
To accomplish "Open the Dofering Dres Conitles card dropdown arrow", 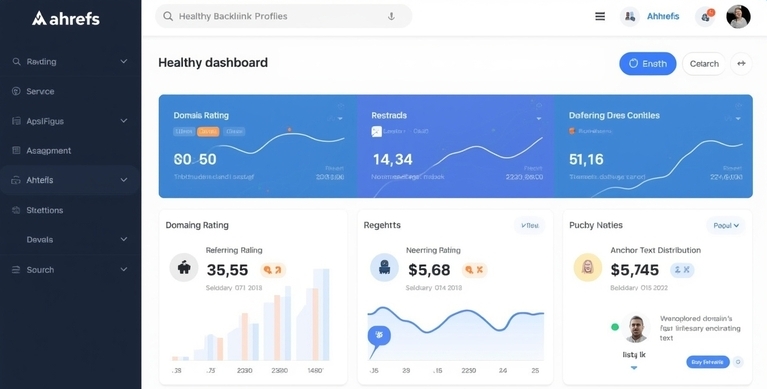I will (738, 119).
